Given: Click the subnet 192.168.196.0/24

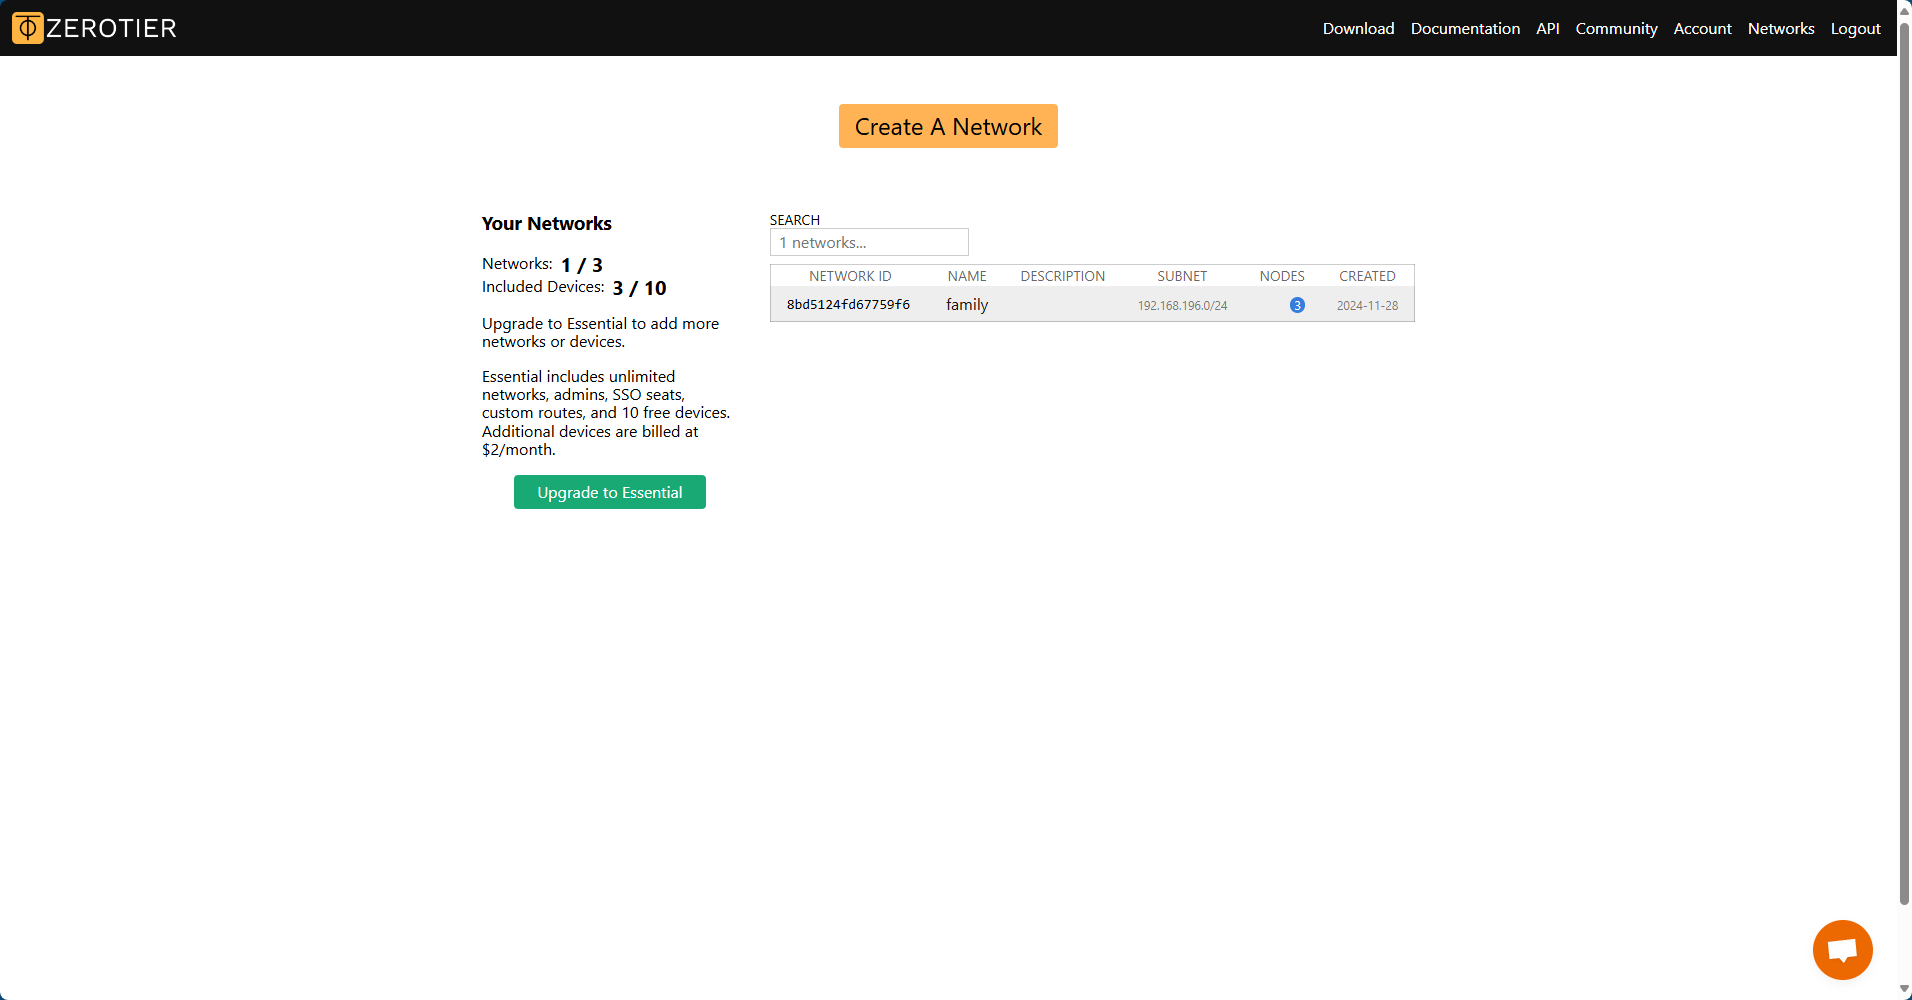Looking at the screenshot, I should coord(1182,305).
